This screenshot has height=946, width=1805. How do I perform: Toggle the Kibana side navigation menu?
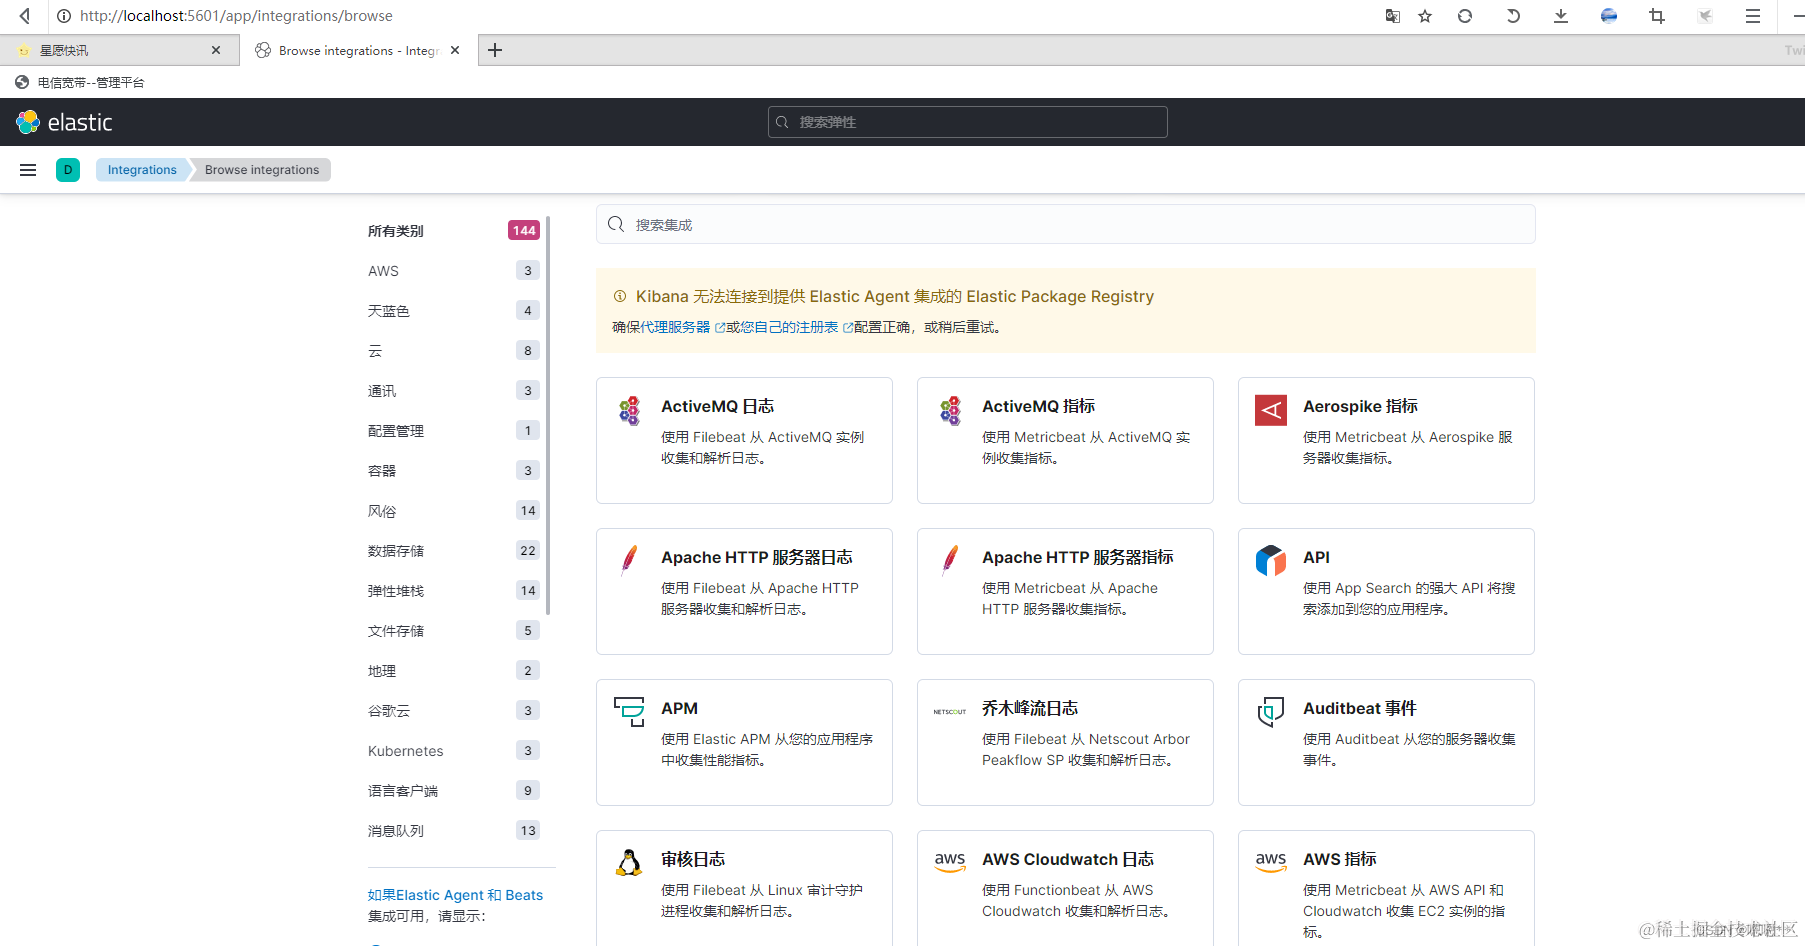click(x=28, y=170)
